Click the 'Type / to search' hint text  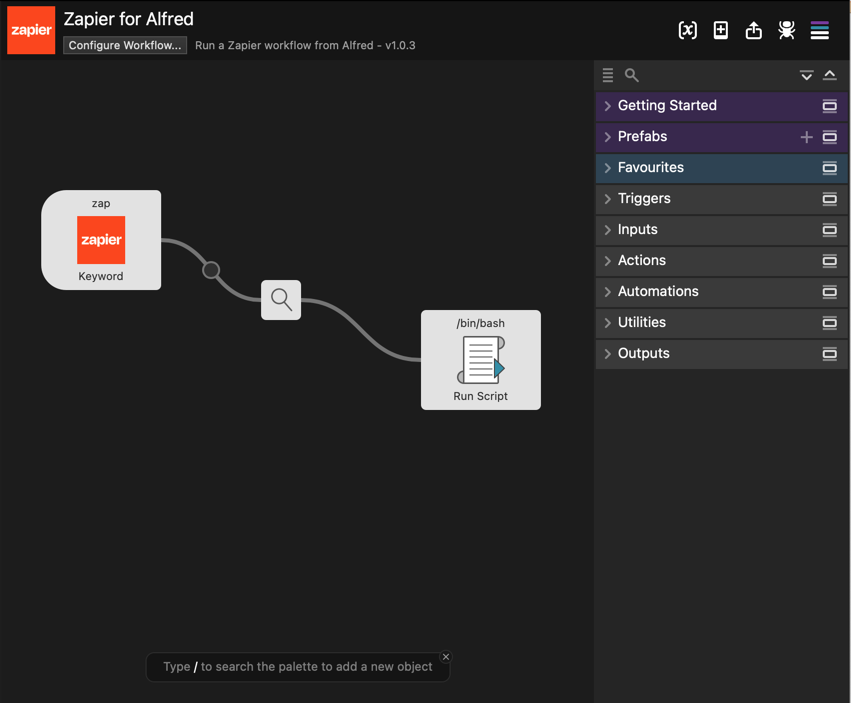(x=297, y=667)
